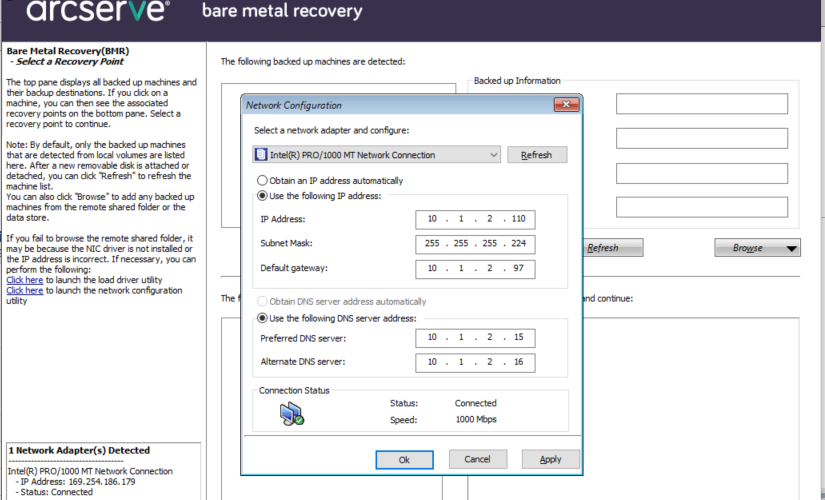Viewport: 825px width, 500px height.
Task: Click the bare metal recovery header title
Action: [282, 11]
